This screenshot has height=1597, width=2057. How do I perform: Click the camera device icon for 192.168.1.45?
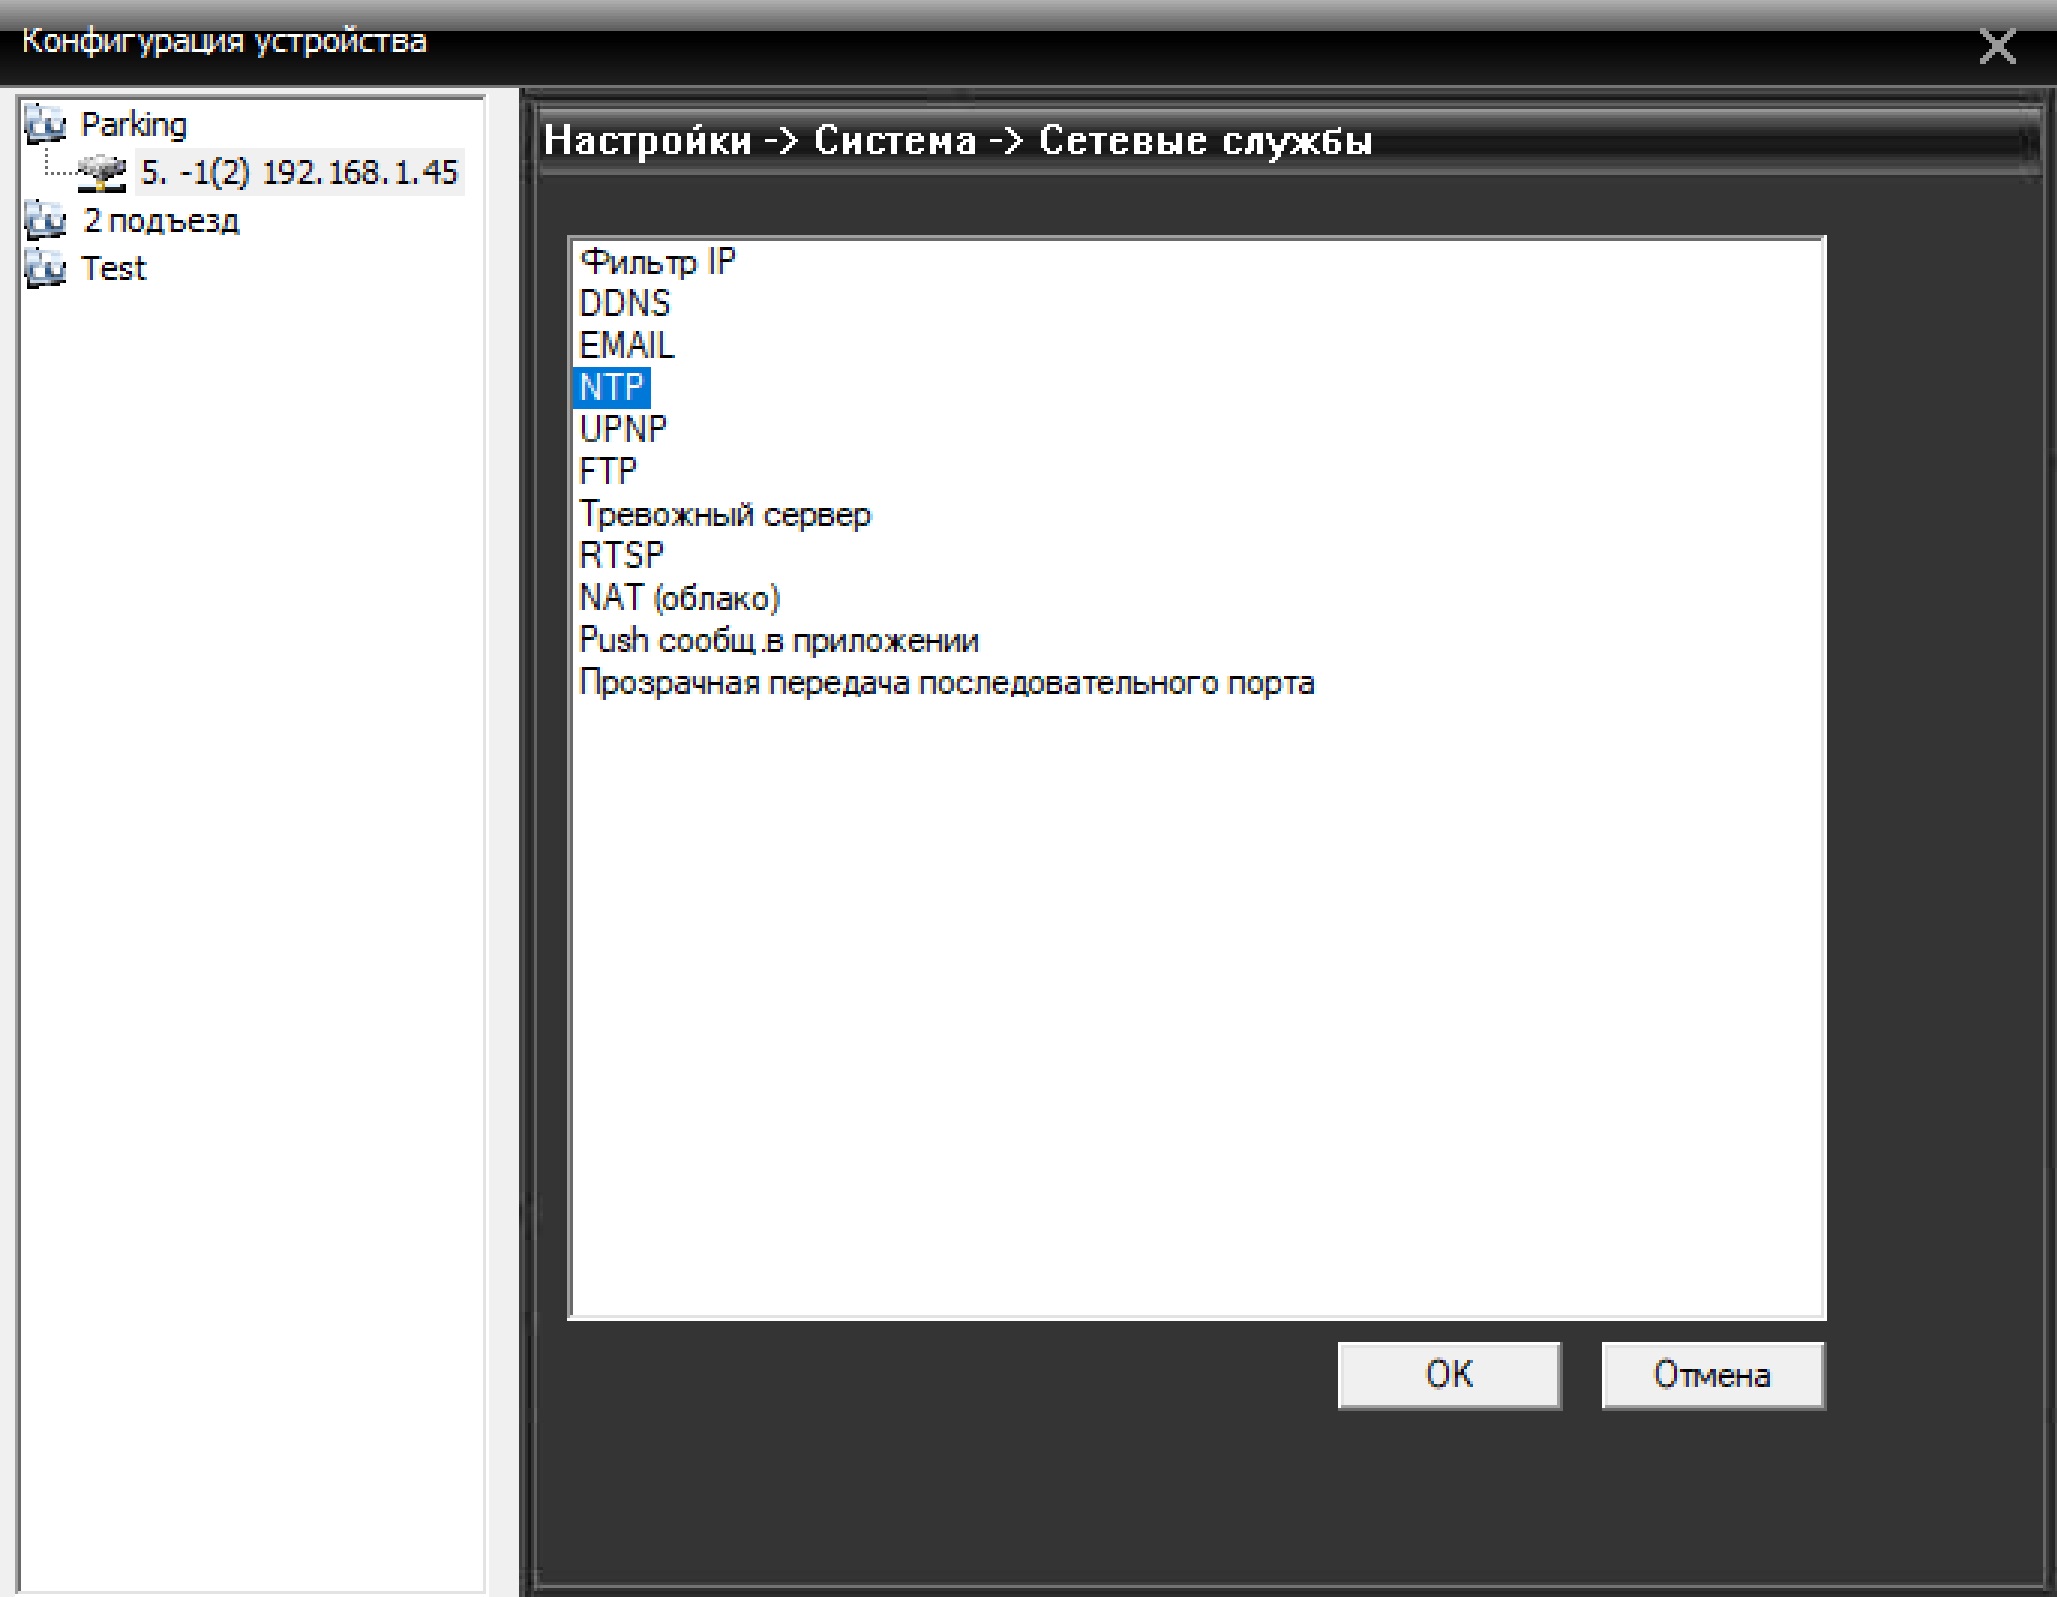click(102, 173)
